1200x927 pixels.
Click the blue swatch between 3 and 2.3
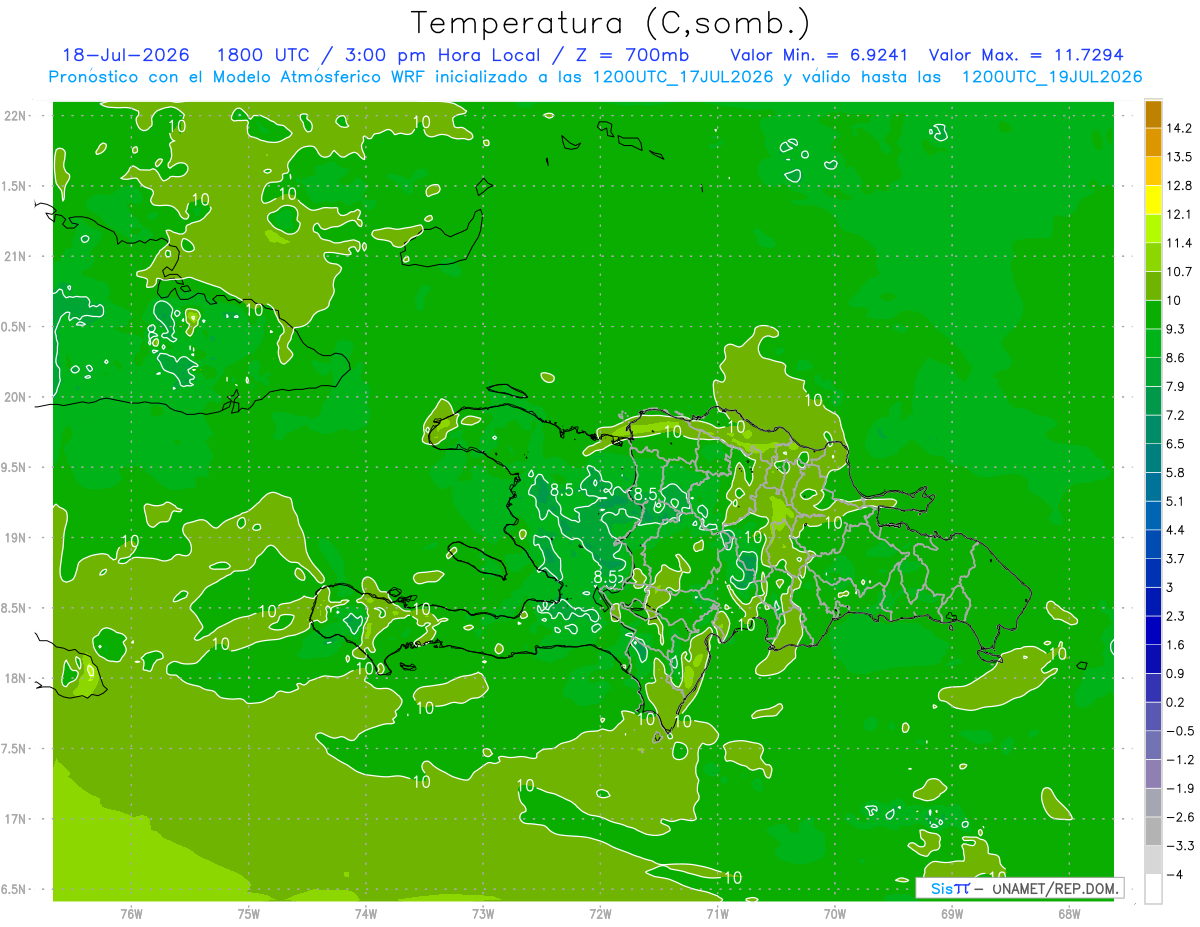click(x=1153, y=602)
